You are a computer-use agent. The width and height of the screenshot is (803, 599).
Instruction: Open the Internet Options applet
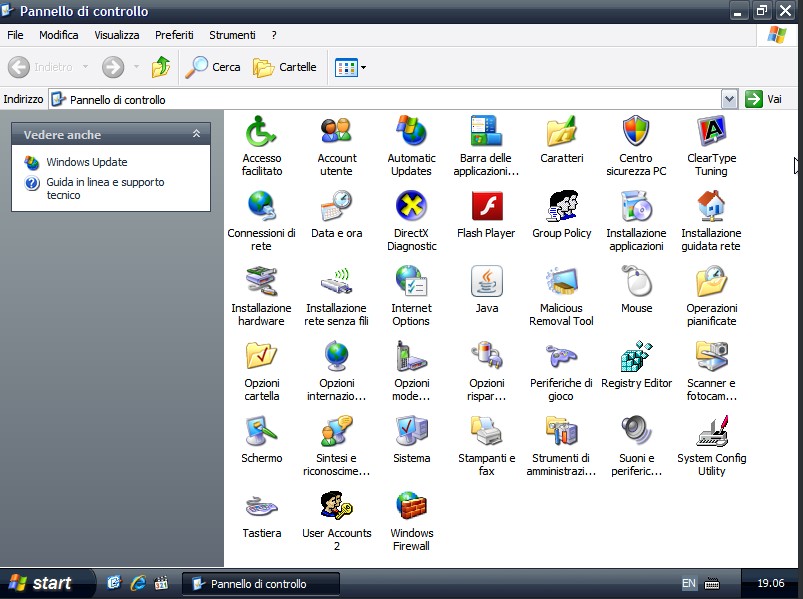(411, 295)
